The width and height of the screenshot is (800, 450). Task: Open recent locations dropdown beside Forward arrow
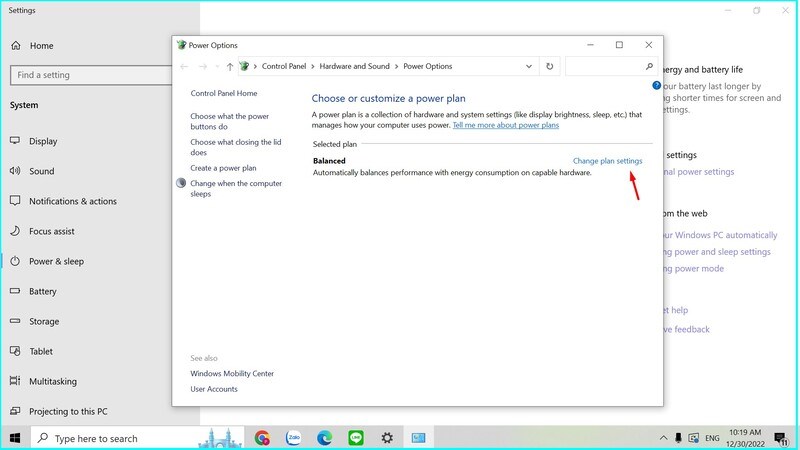click(x=217, y=66)
